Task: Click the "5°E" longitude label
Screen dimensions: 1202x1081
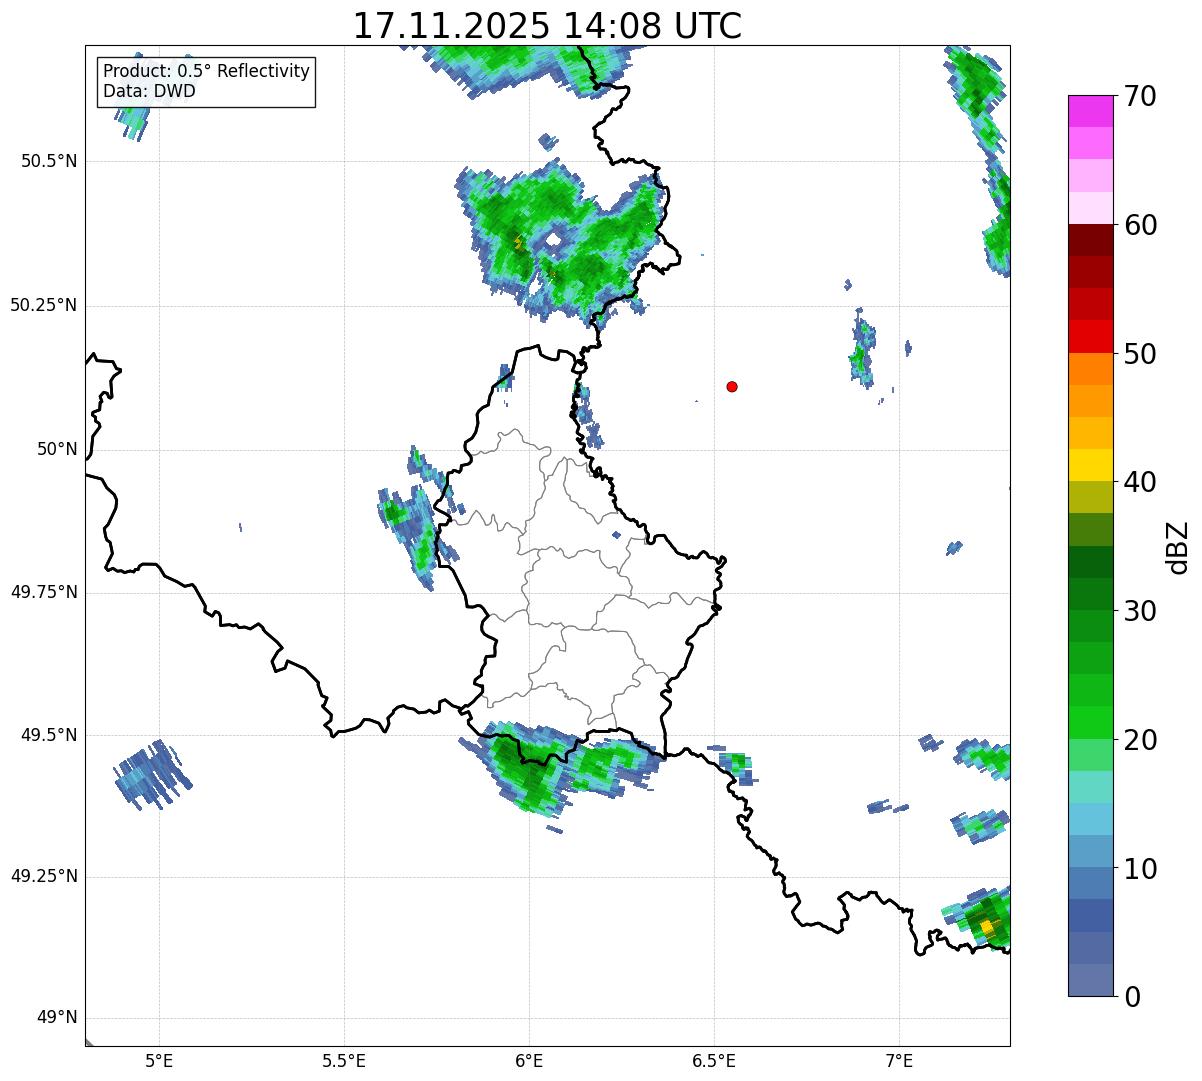Action: coord(159,1060)
